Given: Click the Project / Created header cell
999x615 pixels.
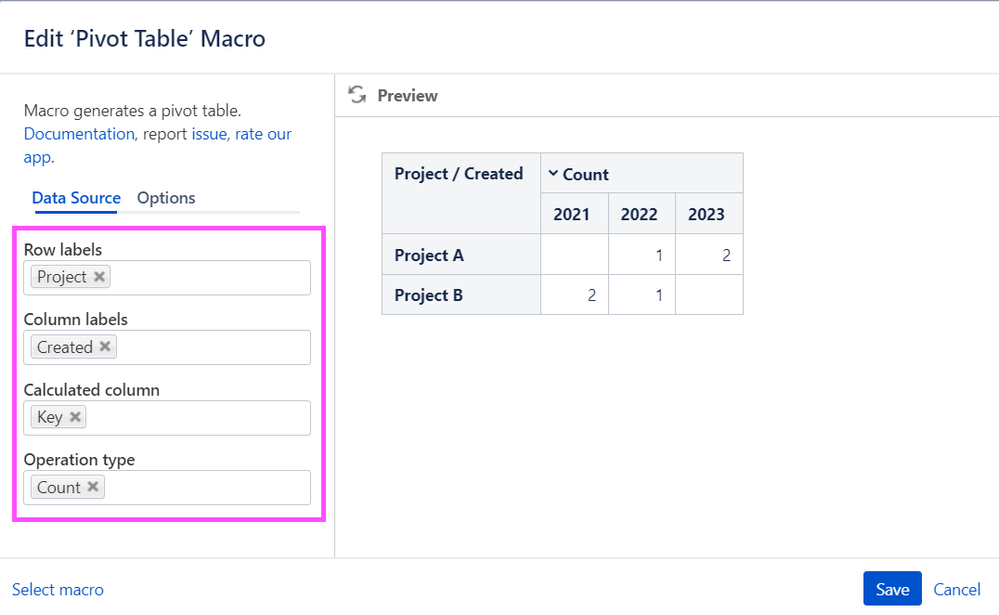Looking at the screenshot, I should [x=461, y=193].
